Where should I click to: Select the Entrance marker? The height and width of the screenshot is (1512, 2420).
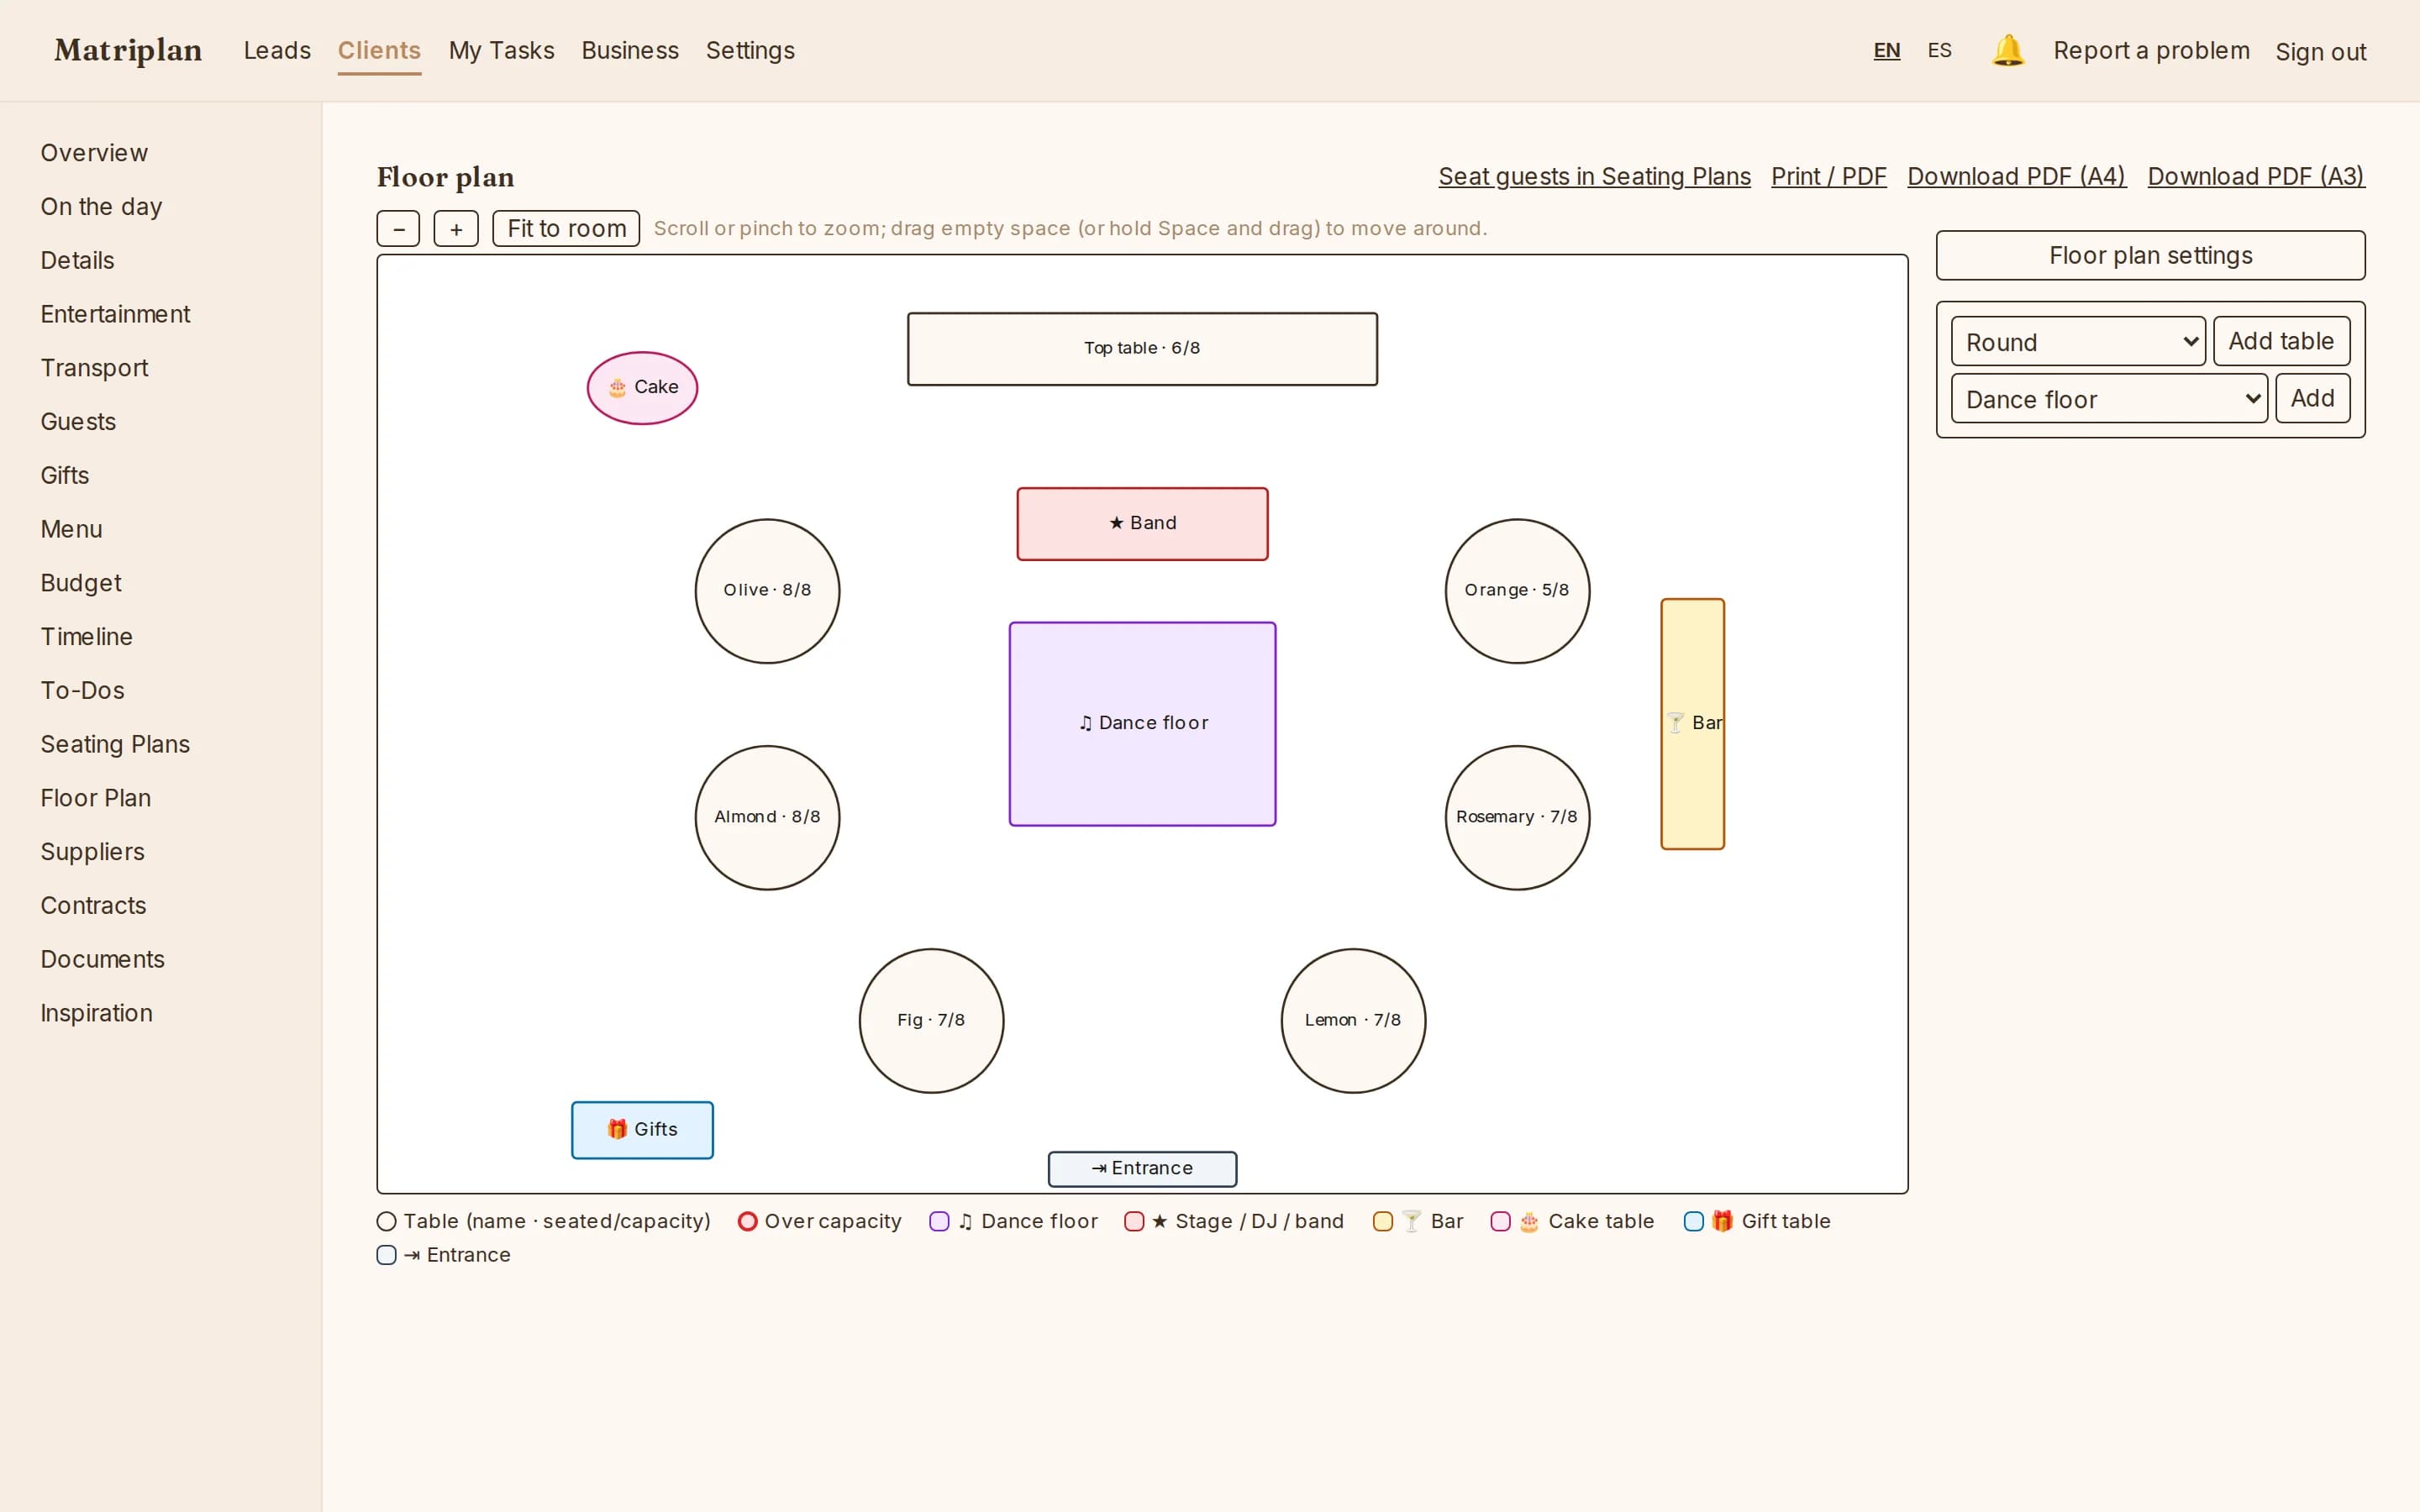pyautogui.click(x=1142, y=1169)
